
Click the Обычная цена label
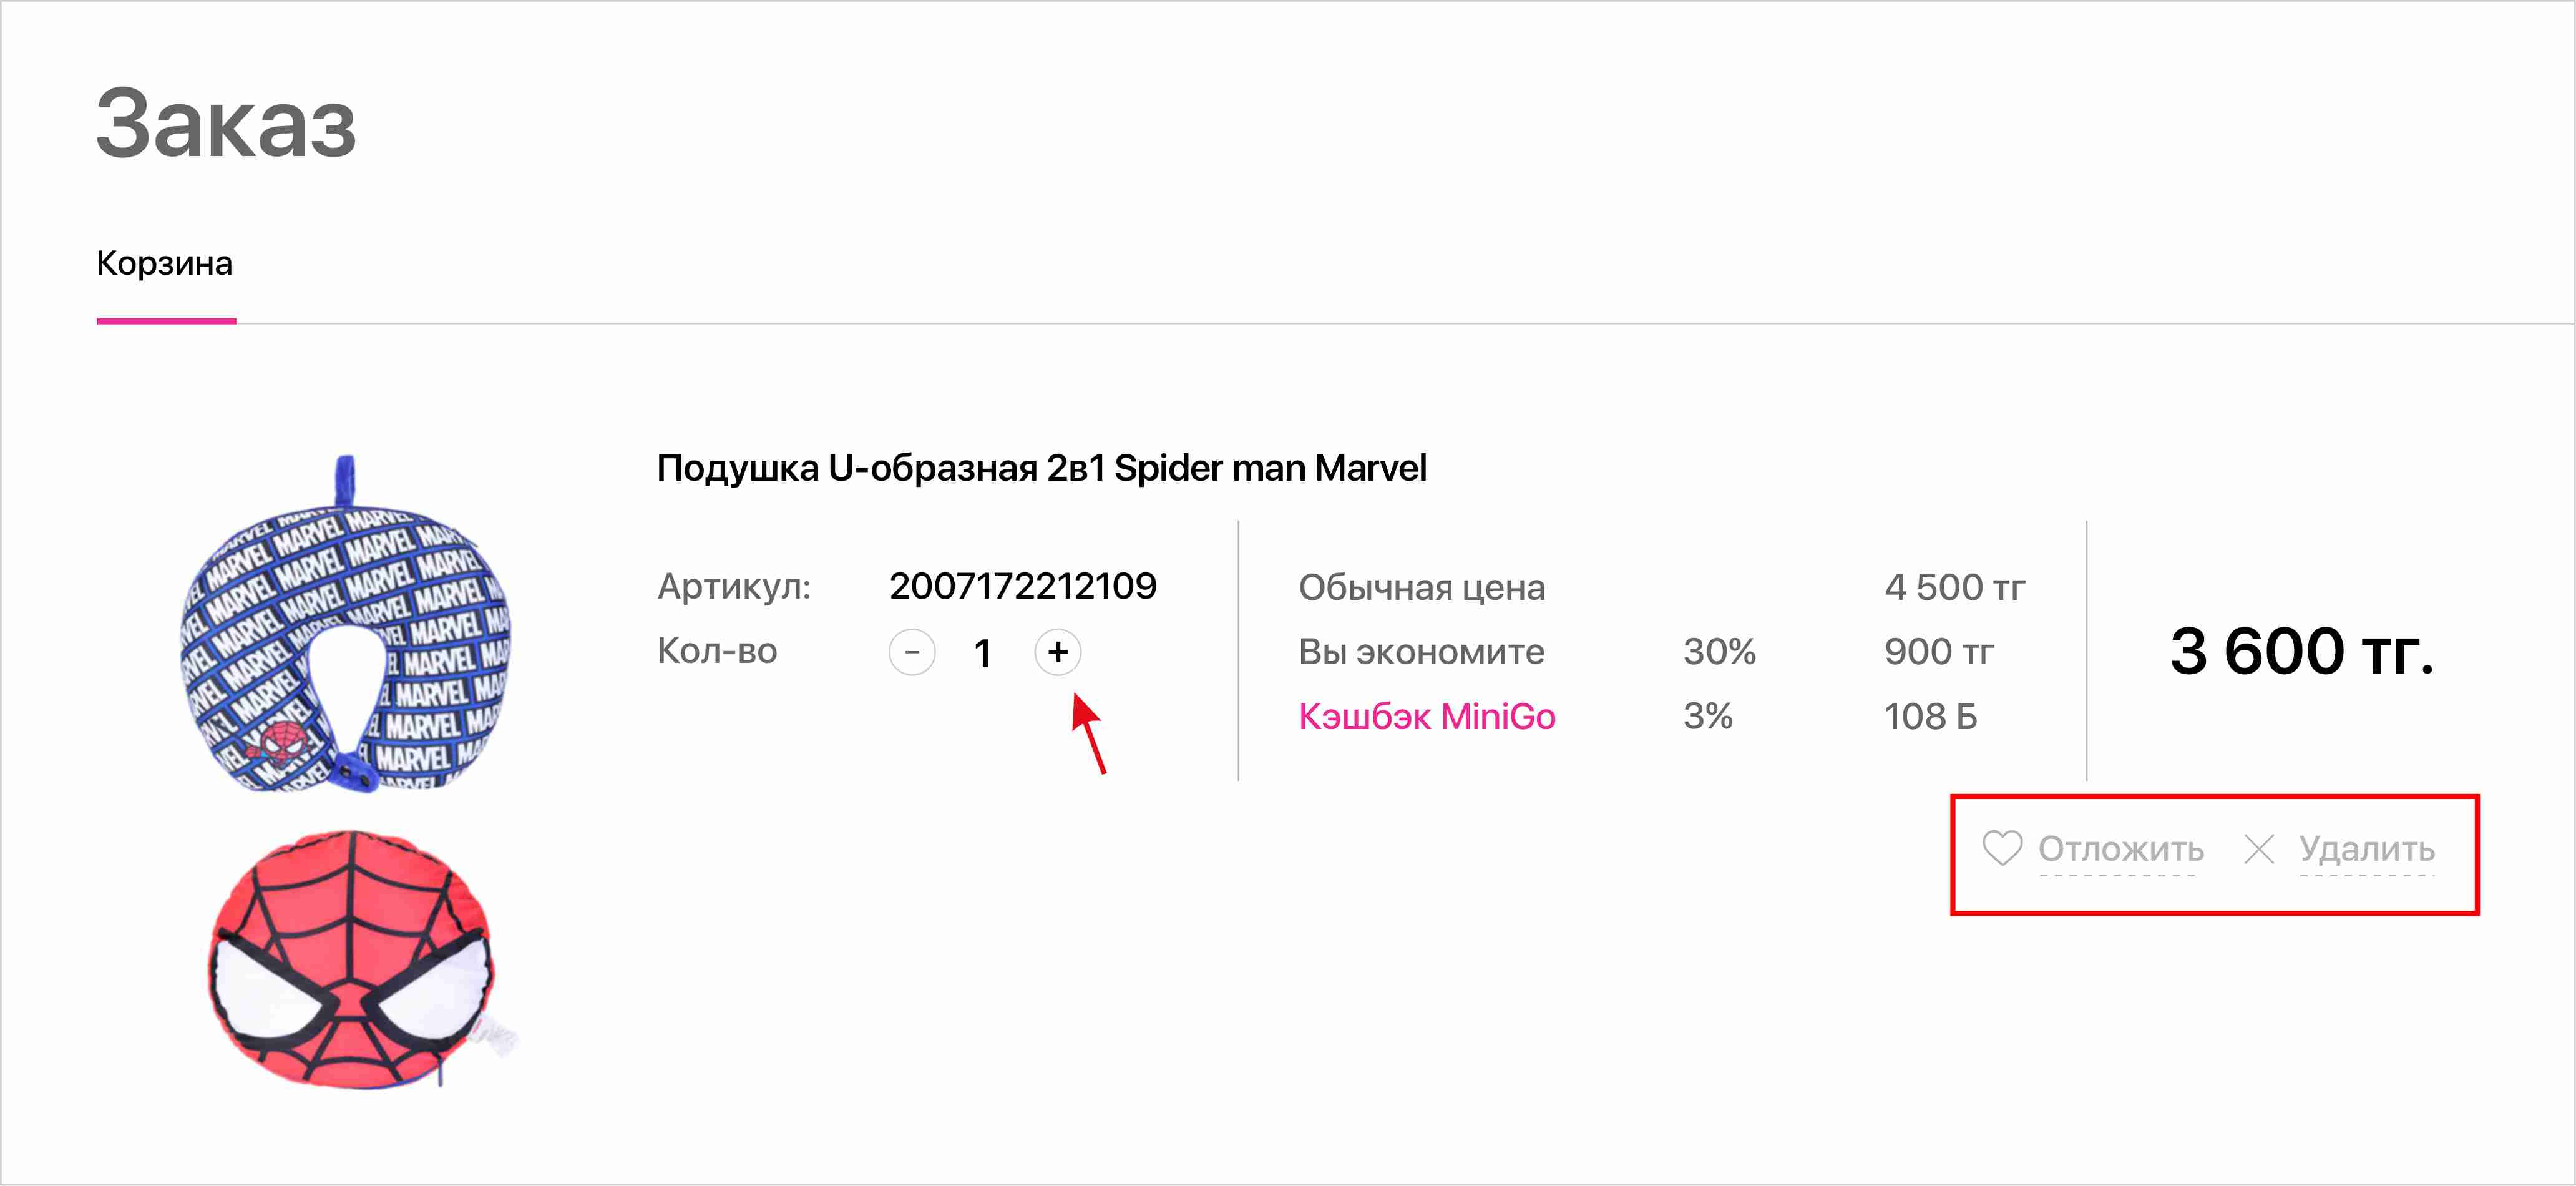coord(1421,588)
